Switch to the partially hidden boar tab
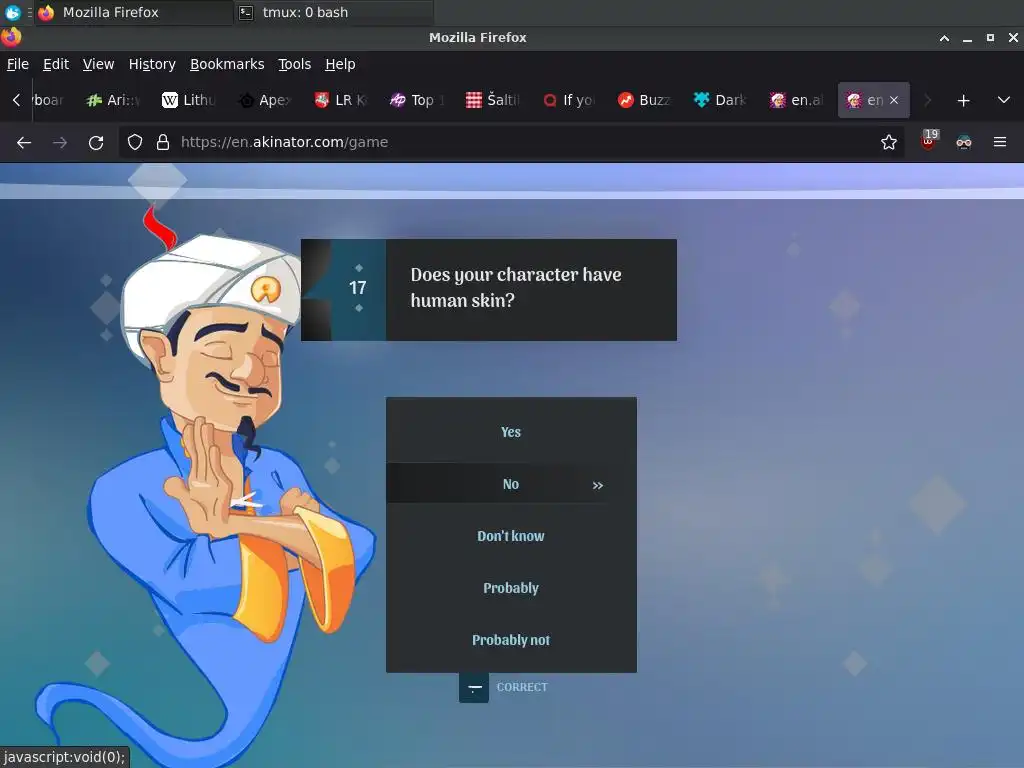The height and width of the screenshot is (768, 1024). point(50,100)
